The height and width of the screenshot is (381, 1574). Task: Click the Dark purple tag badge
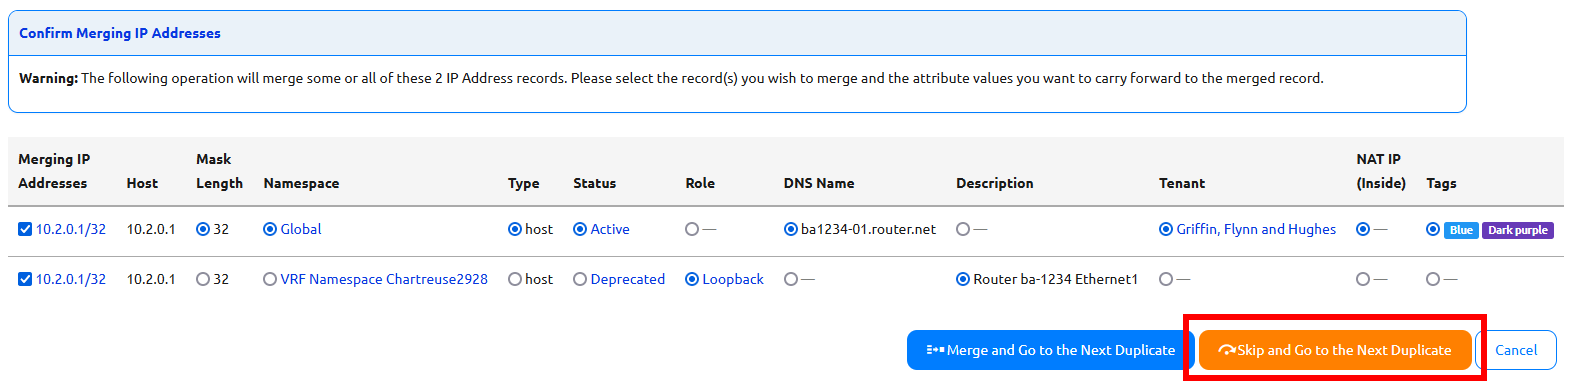click(x=1517, y=230)
